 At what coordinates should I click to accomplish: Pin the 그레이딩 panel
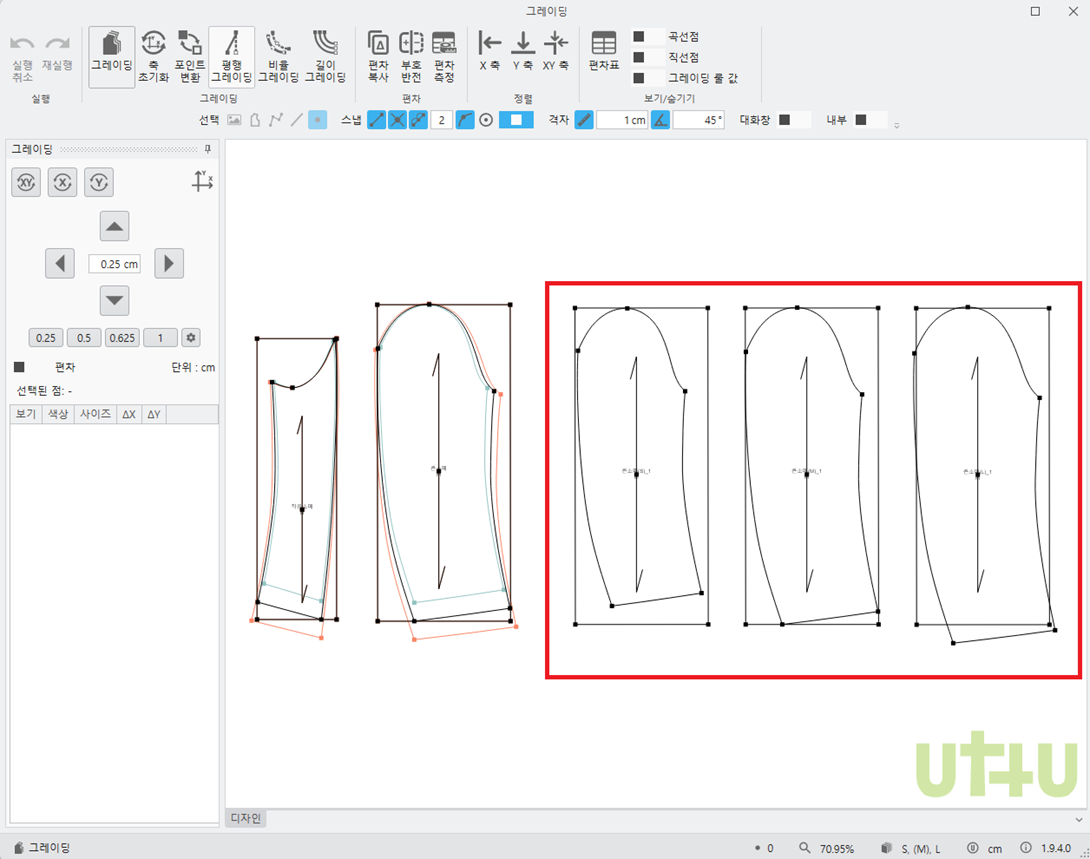tap(207, 149)
